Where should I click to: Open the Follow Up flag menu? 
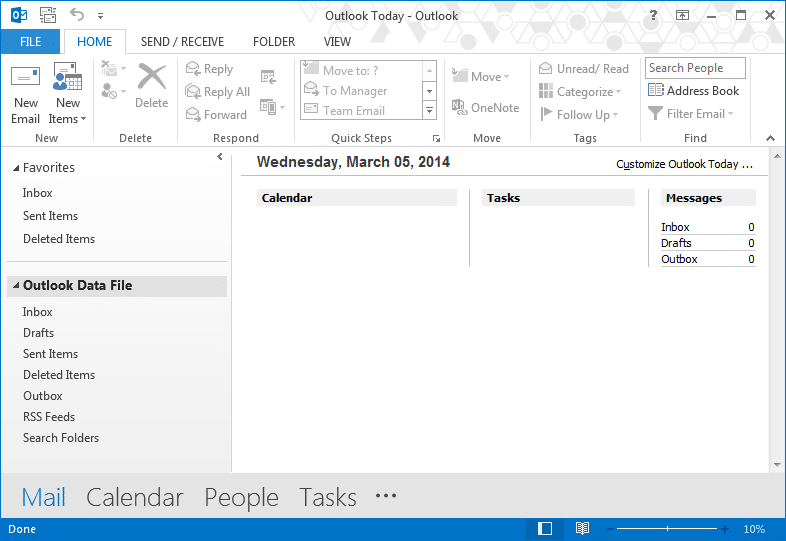point(579,115)
